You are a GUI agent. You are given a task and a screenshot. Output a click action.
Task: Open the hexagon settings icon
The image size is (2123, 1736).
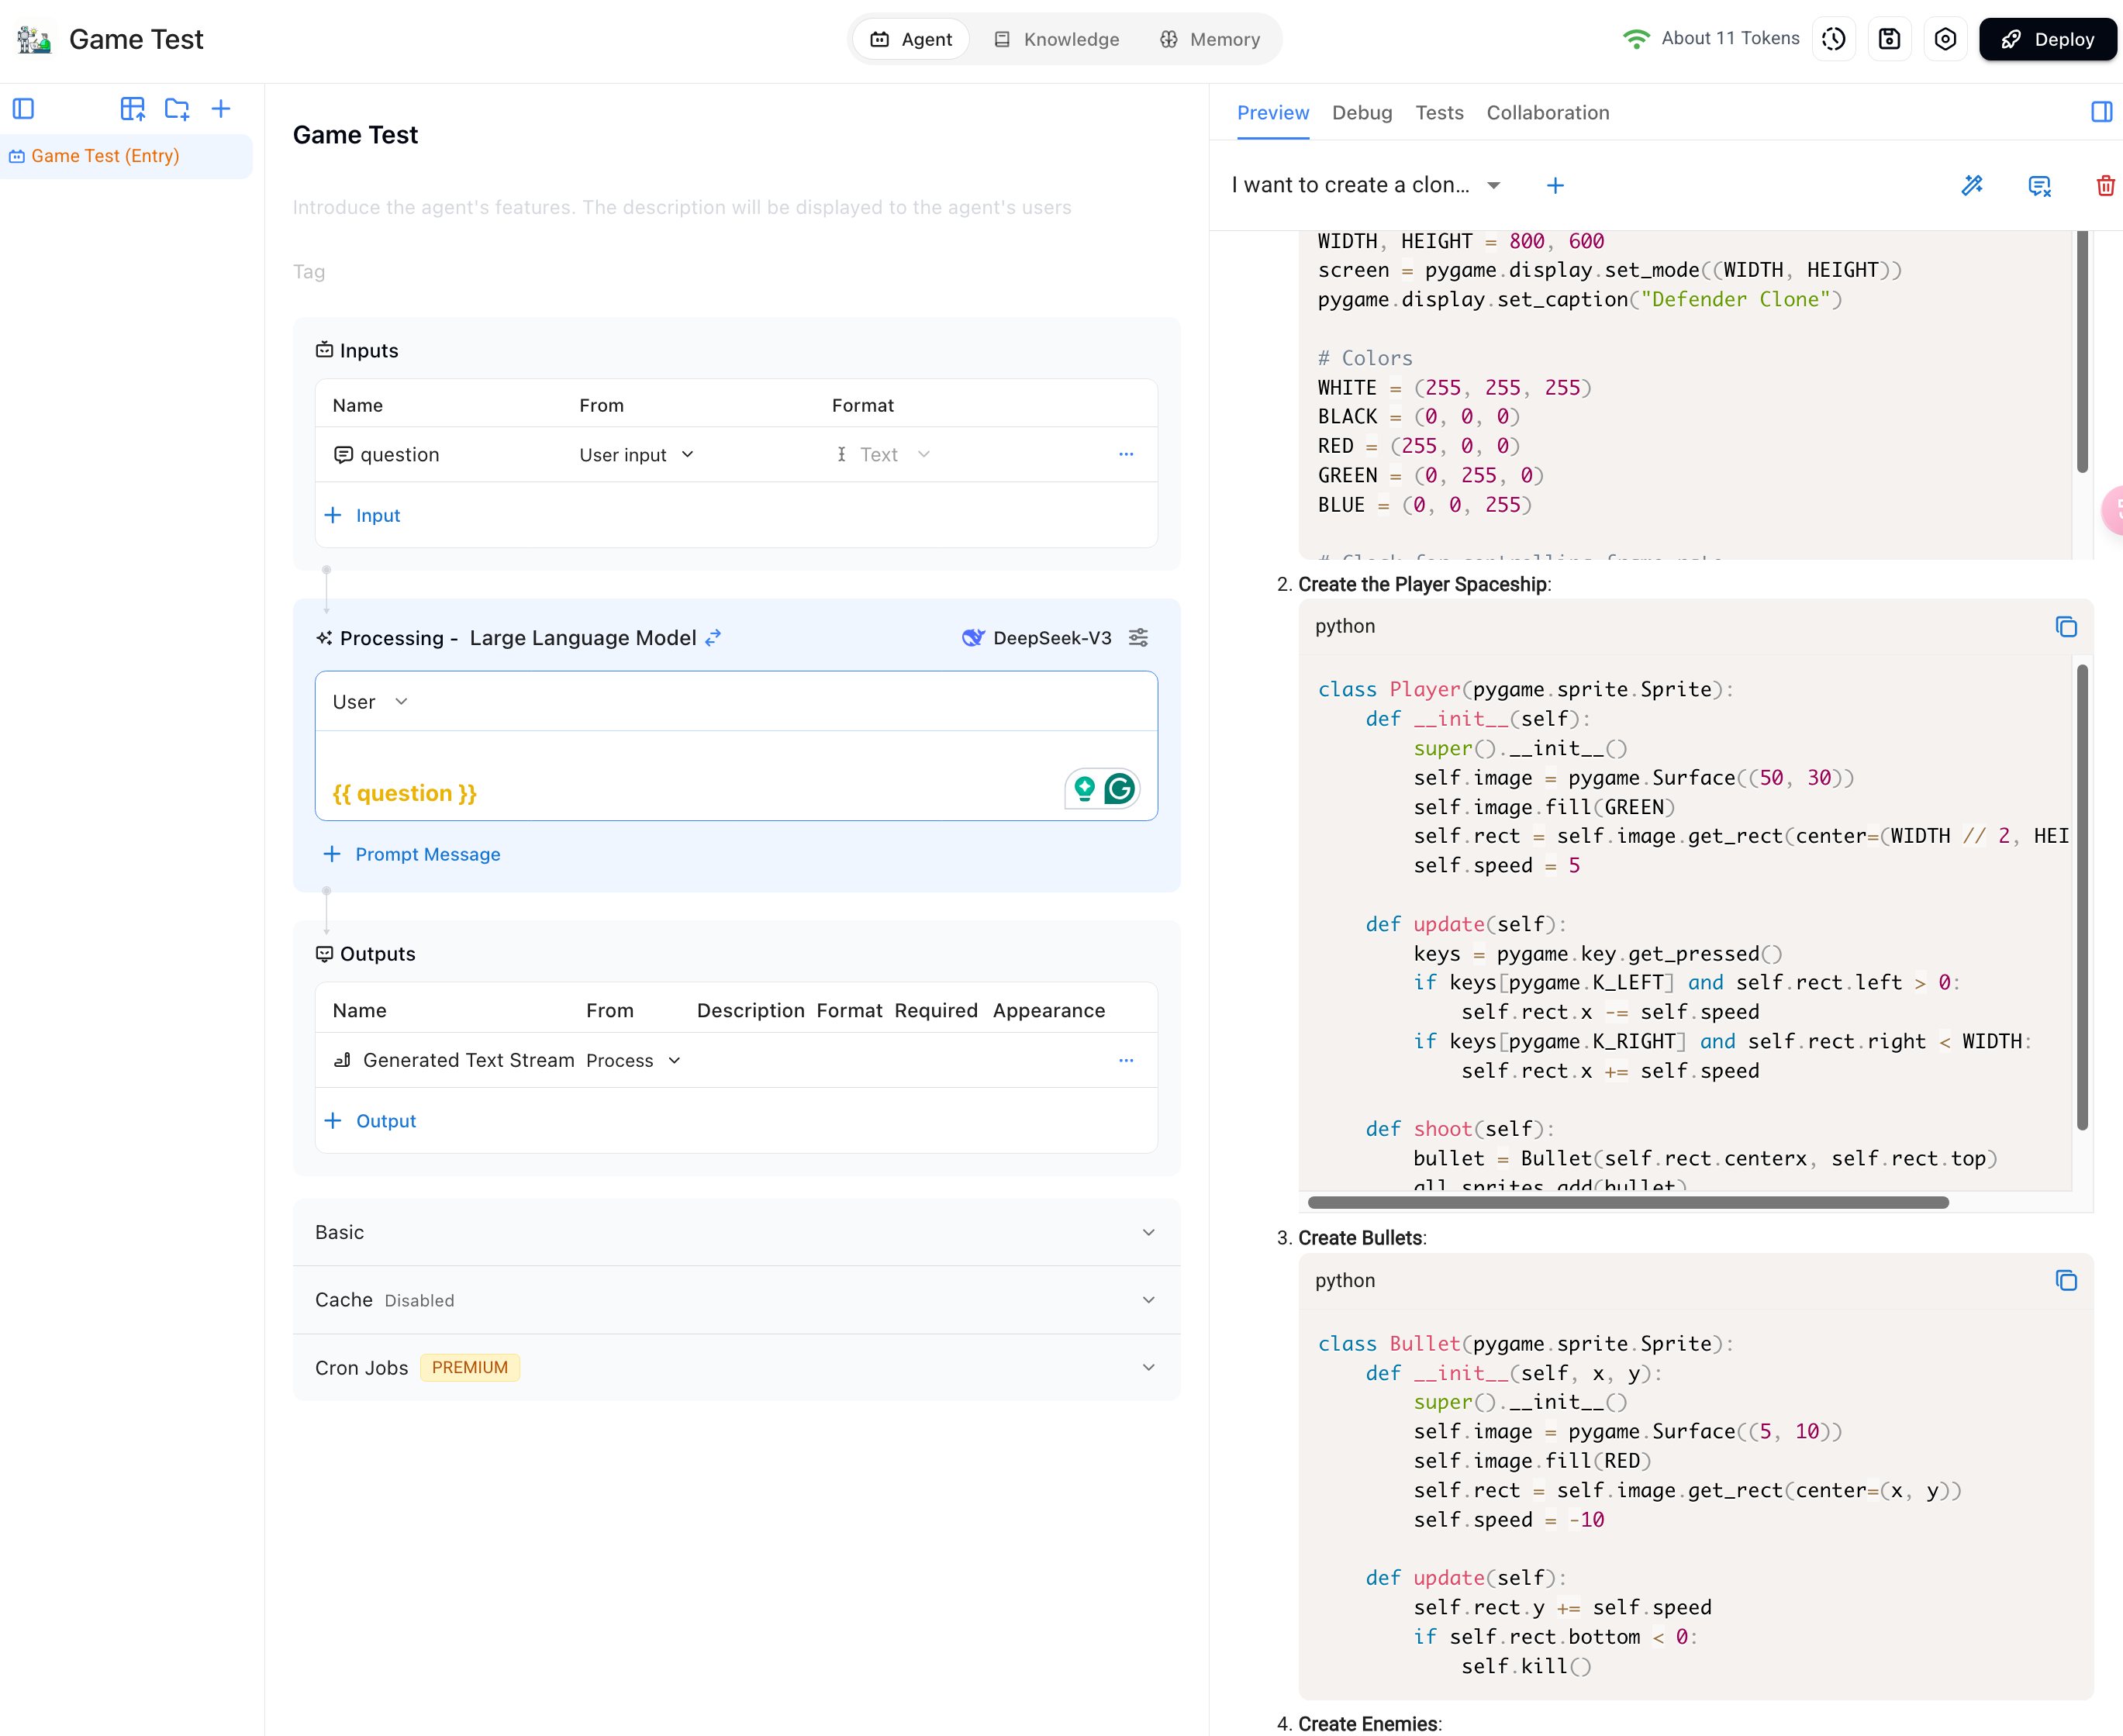click(x=1945, y=39)
